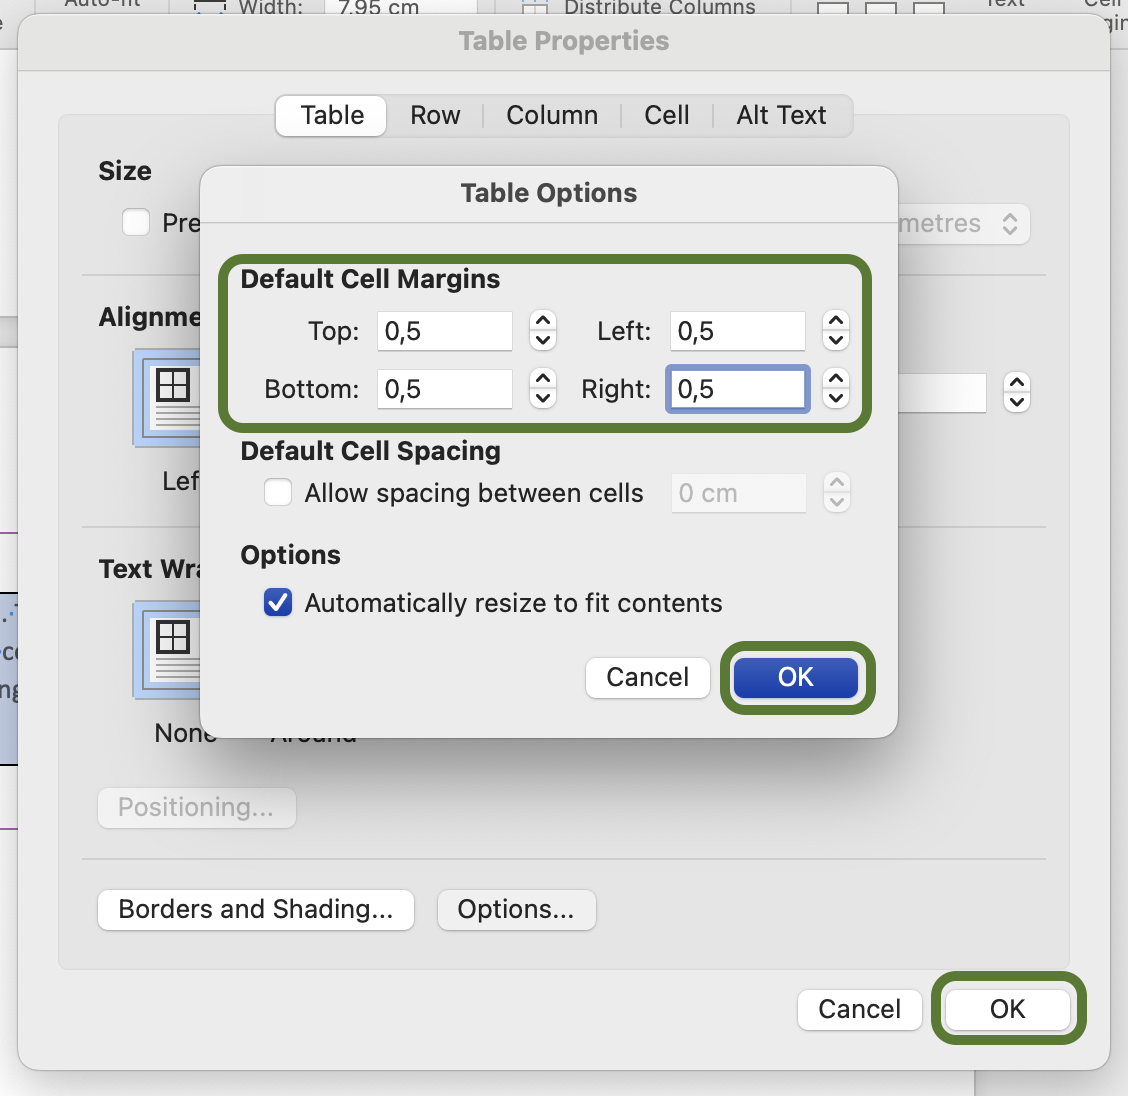Click the Top margin input field
The width and height of the screenshot is (1128, 1096).
445,331
